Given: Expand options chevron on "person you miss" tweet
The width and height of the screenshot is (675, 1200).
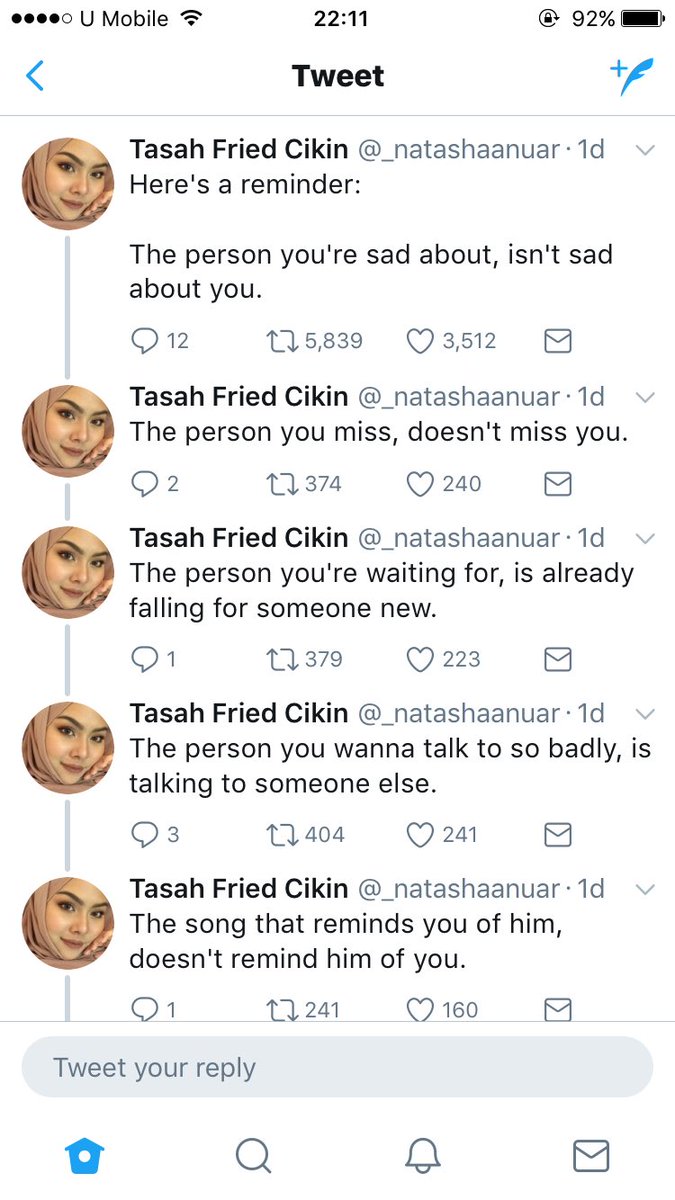Looking at the screenshot, I should pyautogui.click(x=645, y=397).
